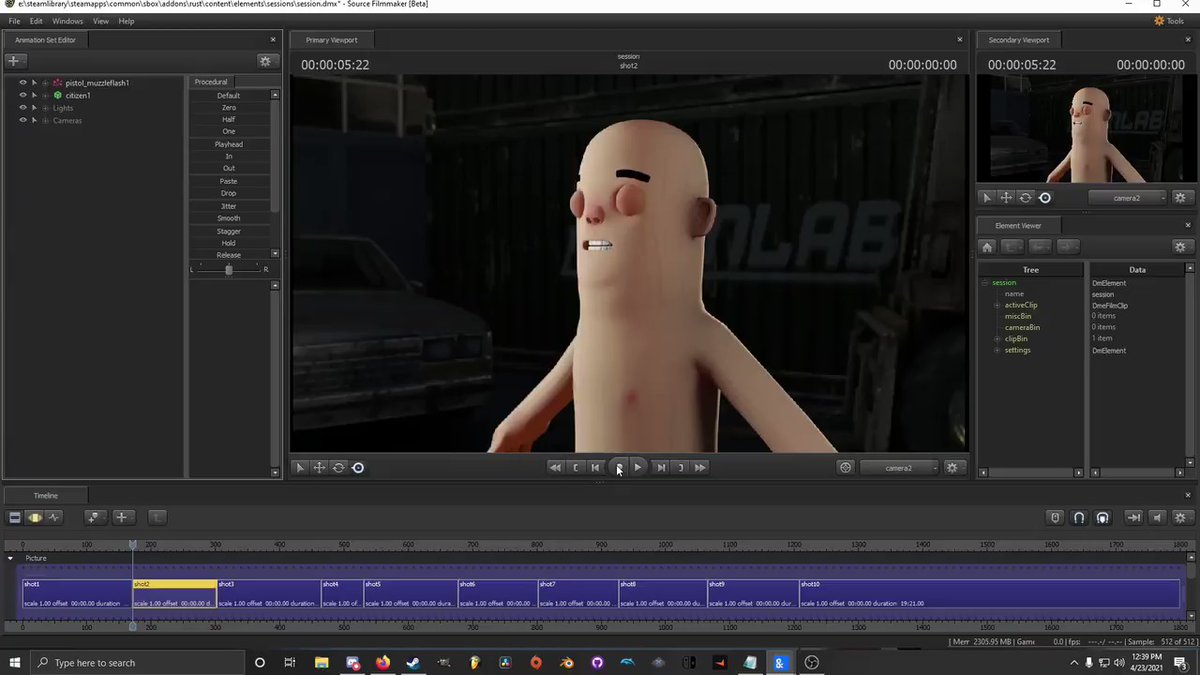Select rotate tool in primary viewport
The width and height of the screenshot is (1200, 675).
338,467
